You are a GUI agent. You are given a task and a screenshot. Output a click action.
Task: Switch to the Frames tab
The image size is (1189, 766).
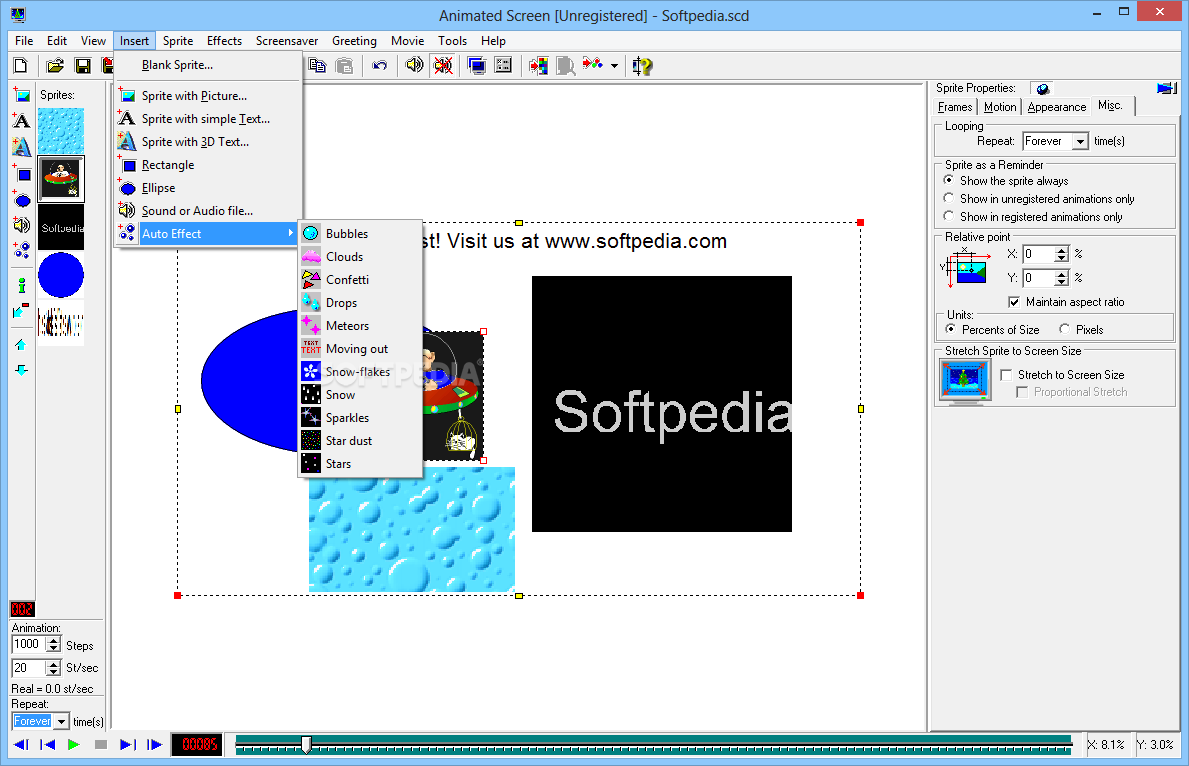(x=955, y=107)
